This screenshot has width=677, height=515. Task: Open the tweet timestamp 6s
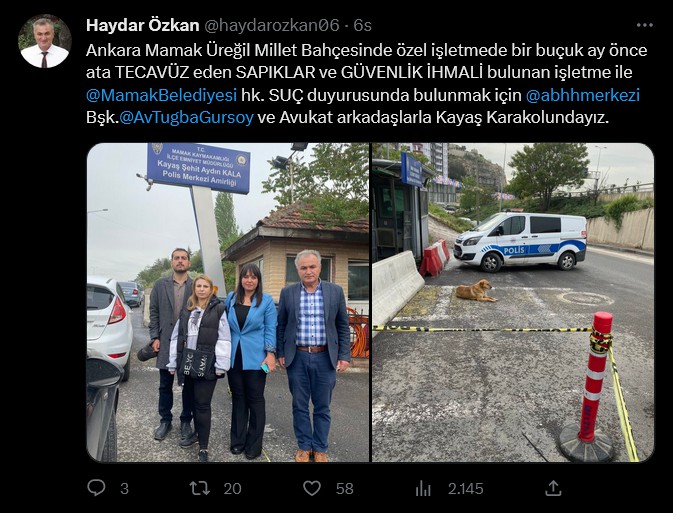[363, 25]
